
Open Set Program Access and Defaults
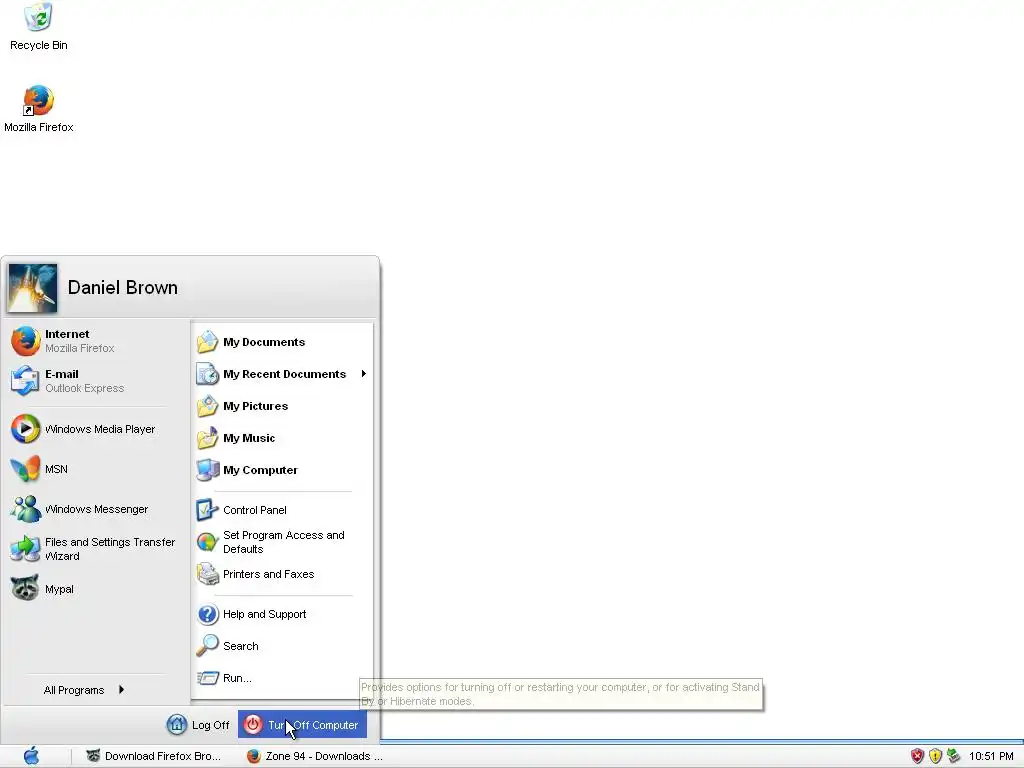[283, 542]
